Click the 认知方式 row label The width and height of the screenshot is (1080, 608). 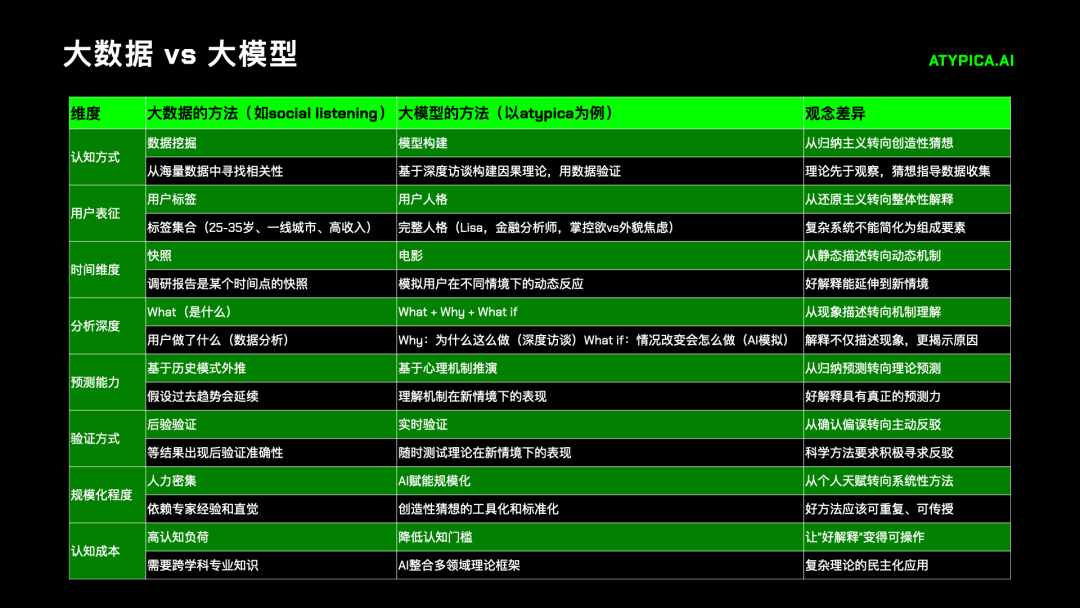point(107,157)
